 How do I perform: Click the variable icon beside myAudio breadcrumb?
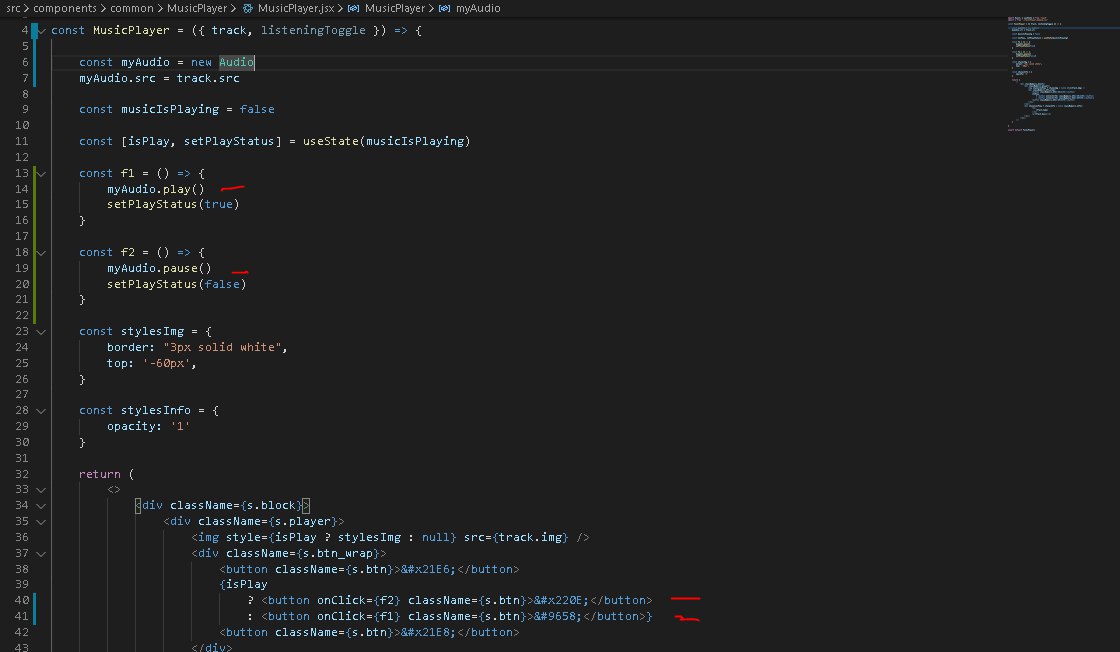click(x=445, y=8)
